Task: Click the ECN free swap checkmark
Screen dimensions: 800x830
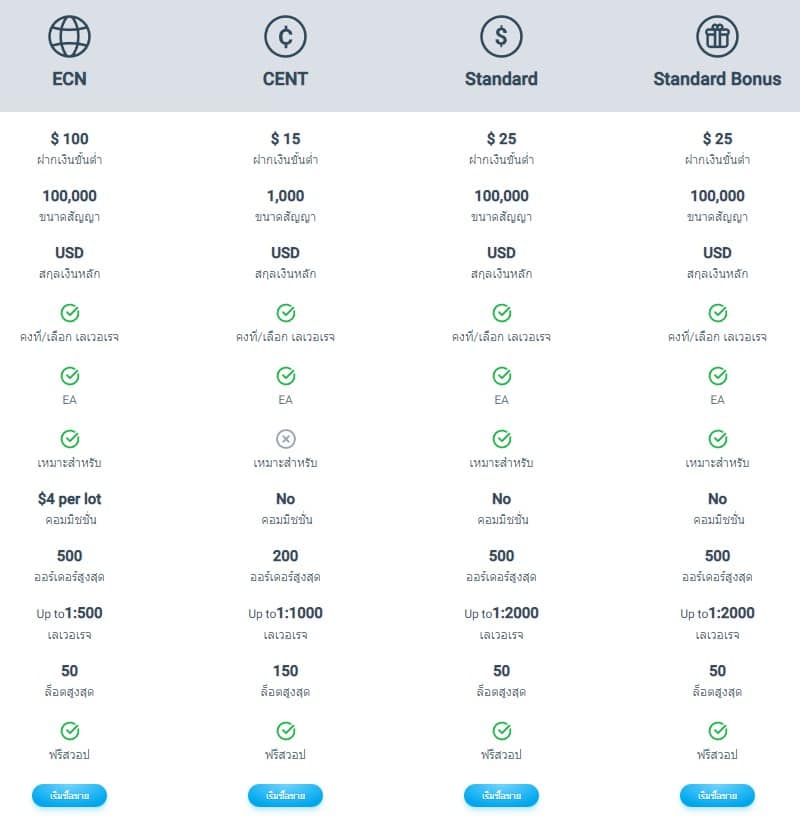Action: pos(70,731)
